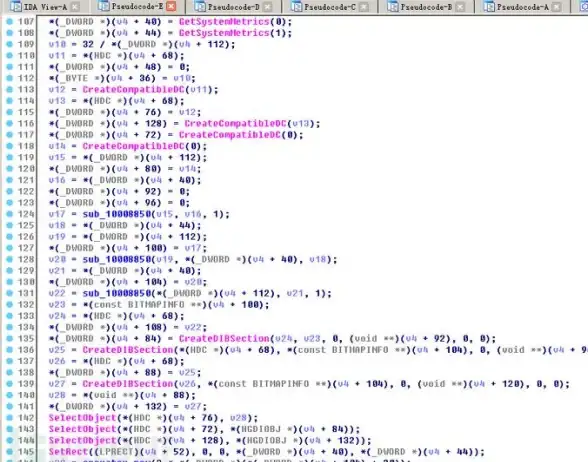Close the Pseudocode-C tab
This screenshot has height=462, width=588.
click(364, 7)
